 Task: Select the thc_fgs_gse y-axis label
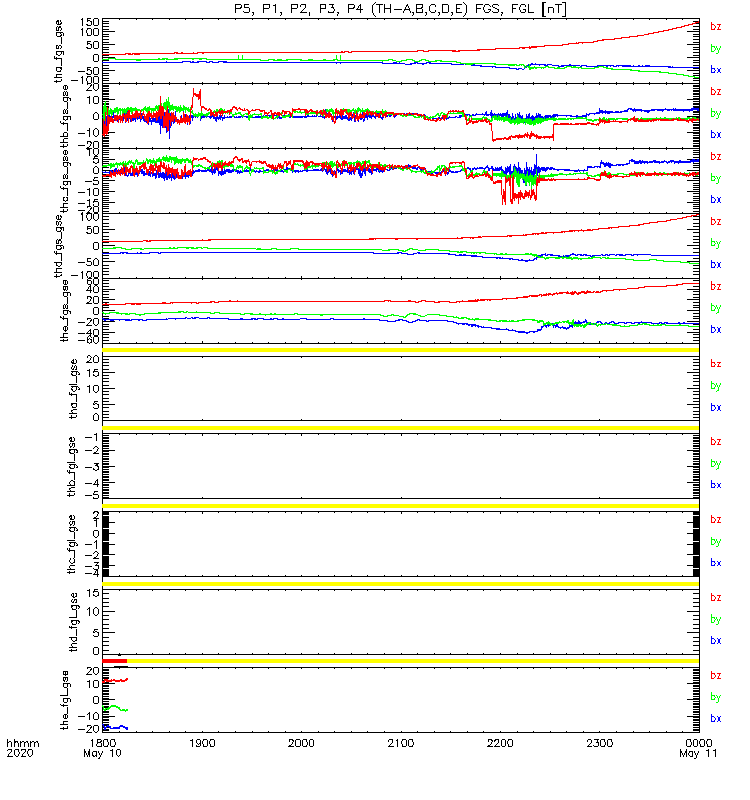[64, 181]
